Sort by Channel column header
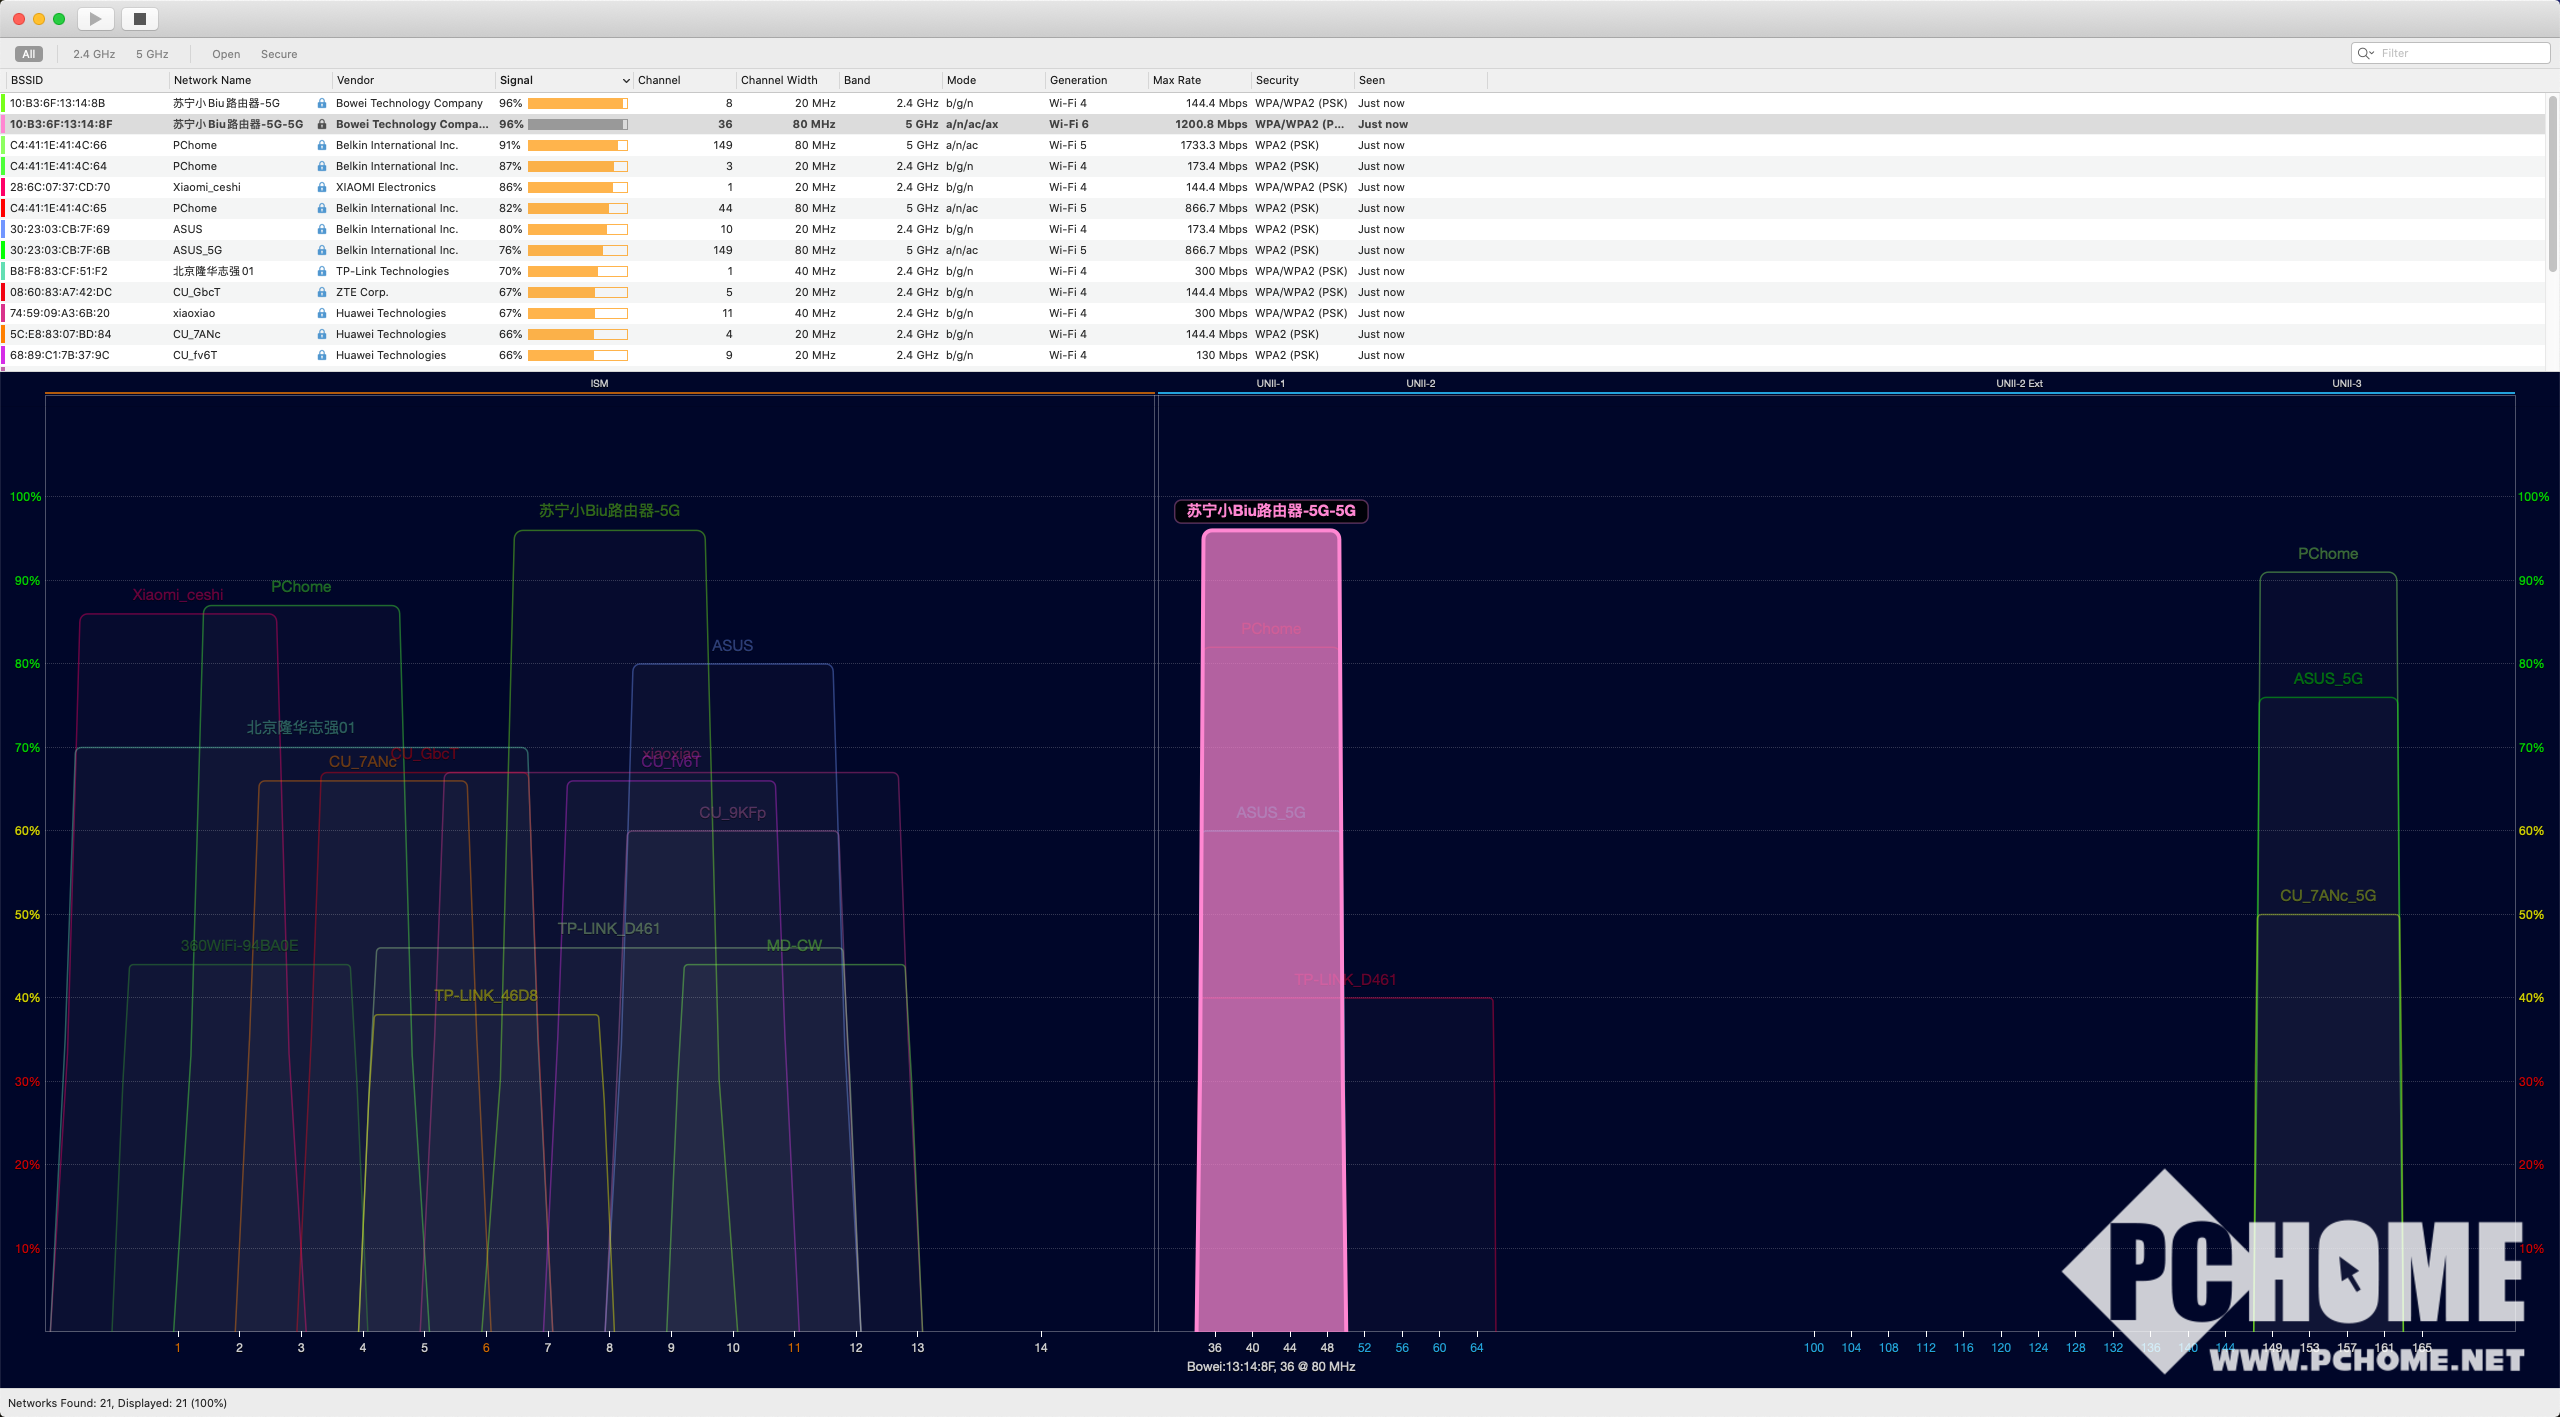The height and width of the screenshot is (1417, 2560). tap(684, 80)
